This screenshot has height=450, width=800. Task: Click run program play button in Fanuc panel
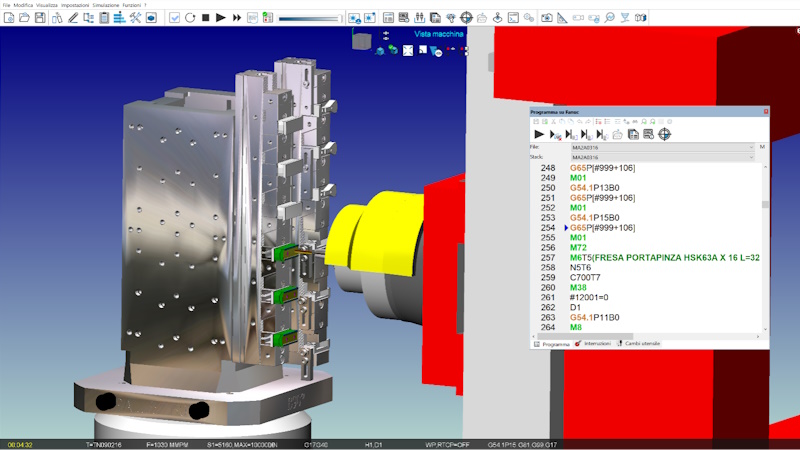point(539,134)
